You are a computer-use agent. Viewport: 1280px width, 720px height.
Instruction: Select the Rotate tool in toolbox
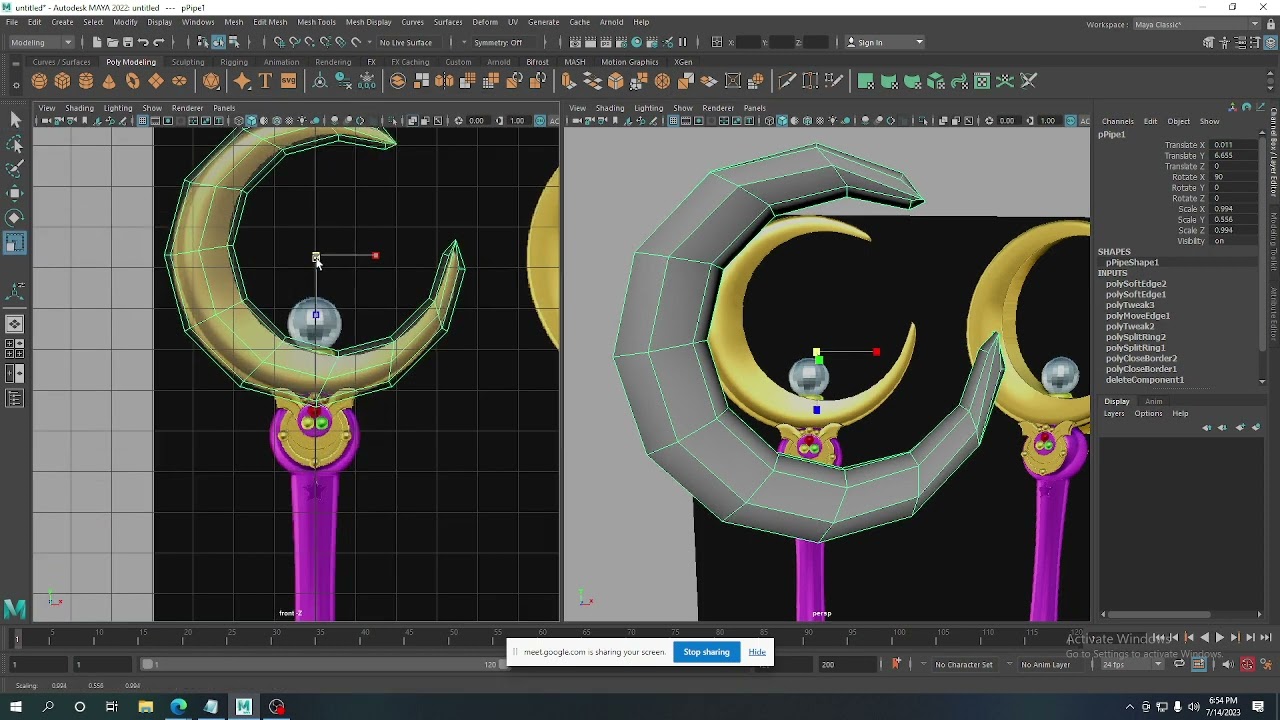[x=15, y=217]
